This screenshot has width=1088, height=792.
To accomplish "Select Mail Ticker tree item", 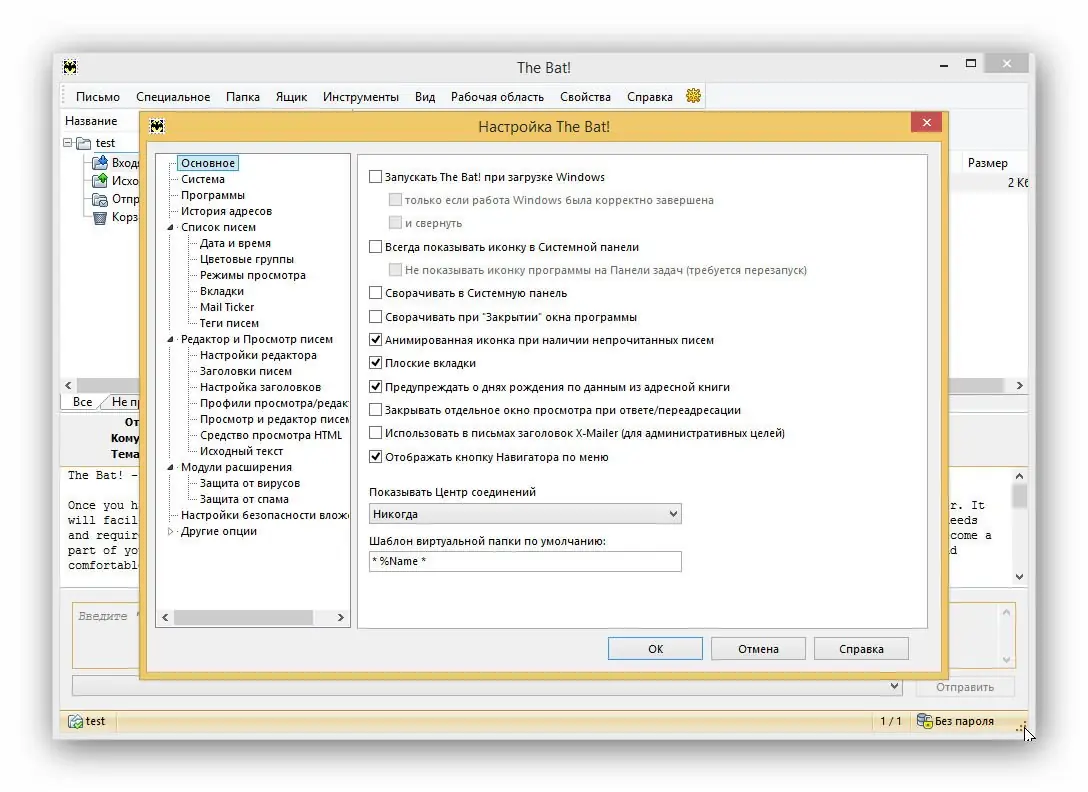I will (227, 307).
